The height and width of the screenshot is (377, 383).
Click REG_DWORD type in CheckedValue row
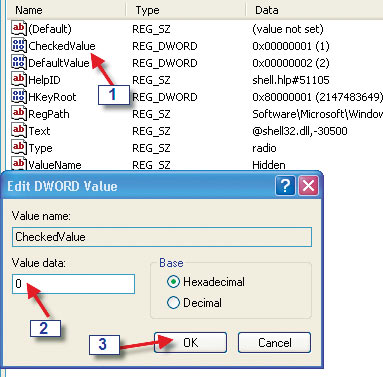tap(165, 46)
